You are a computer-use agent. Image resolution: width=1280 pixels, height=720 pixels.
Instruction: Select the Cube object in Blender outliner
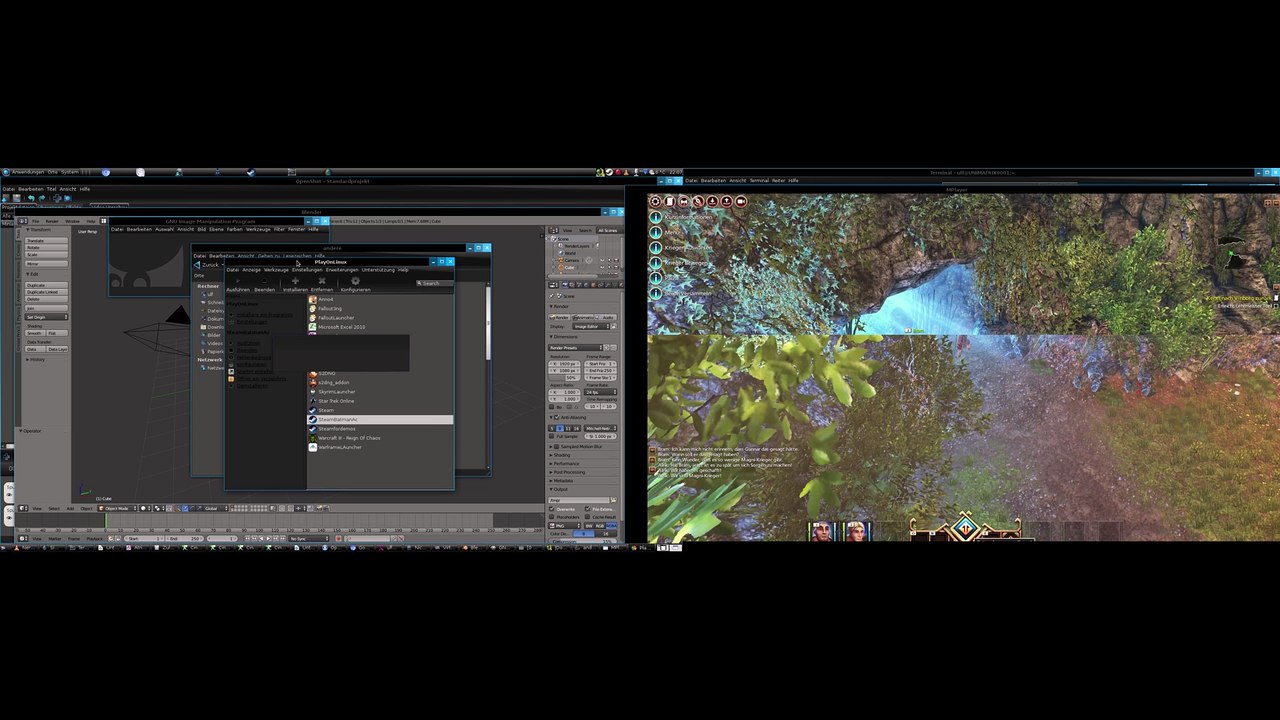tap(568, 268)
